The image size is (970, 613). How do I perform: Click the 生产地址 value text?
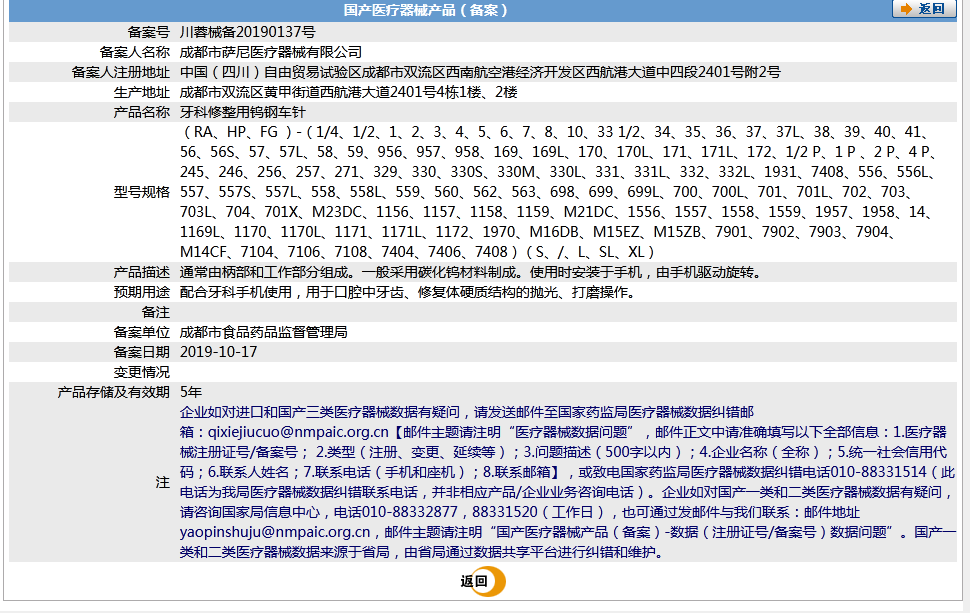point(349,92)
